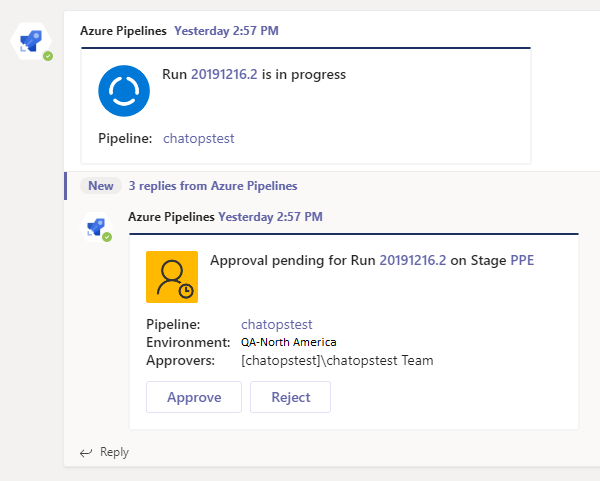Viewport: 600px width, 481px height.
Task: Click the yellow approval pending user icon
Action: 172,277
